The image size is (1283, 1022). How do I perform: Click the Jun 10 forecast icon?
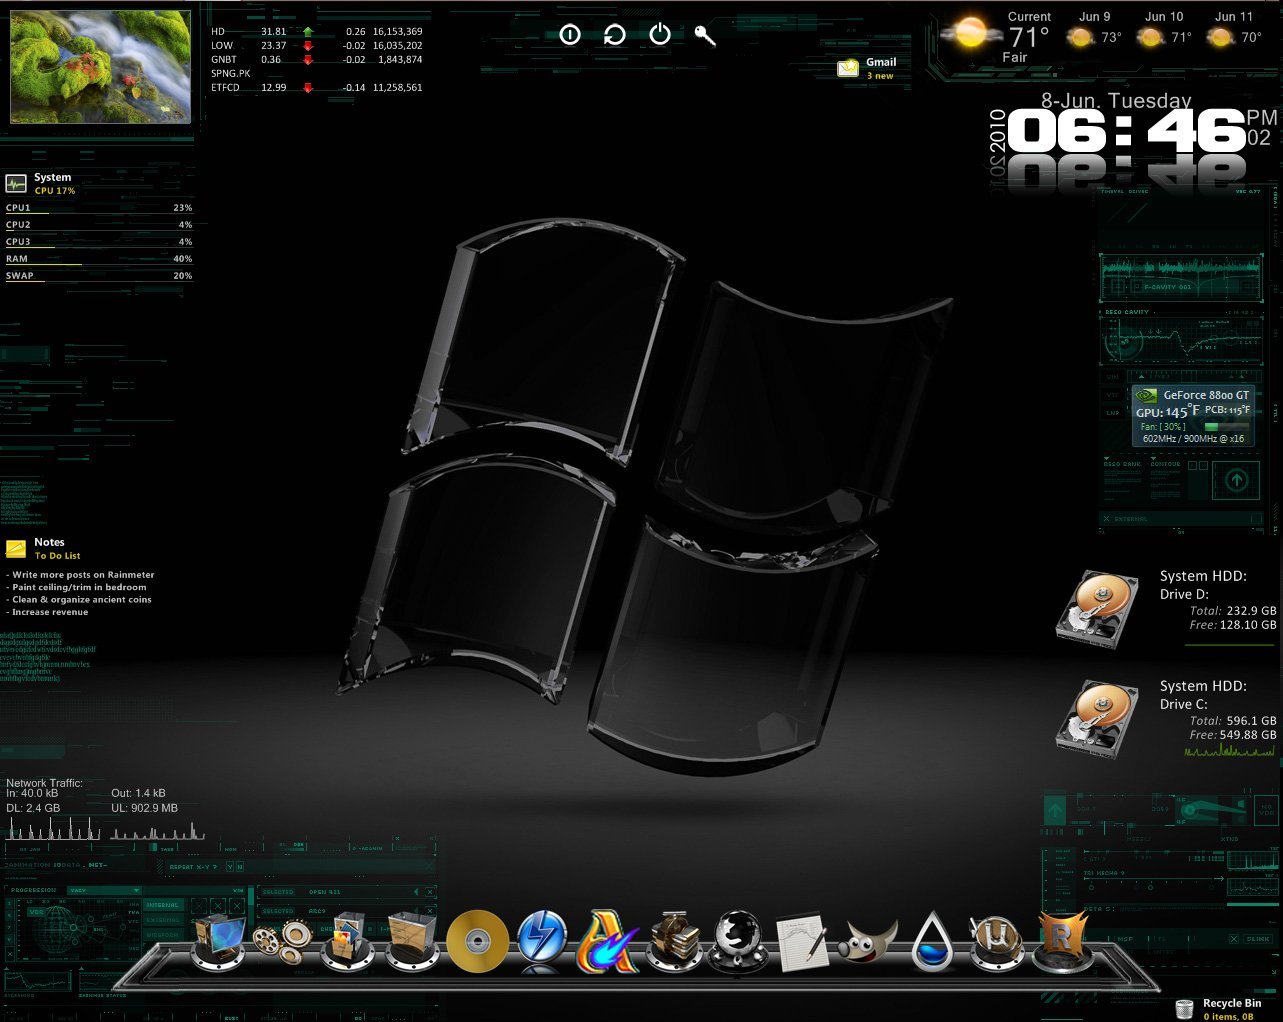(1151, 38)
